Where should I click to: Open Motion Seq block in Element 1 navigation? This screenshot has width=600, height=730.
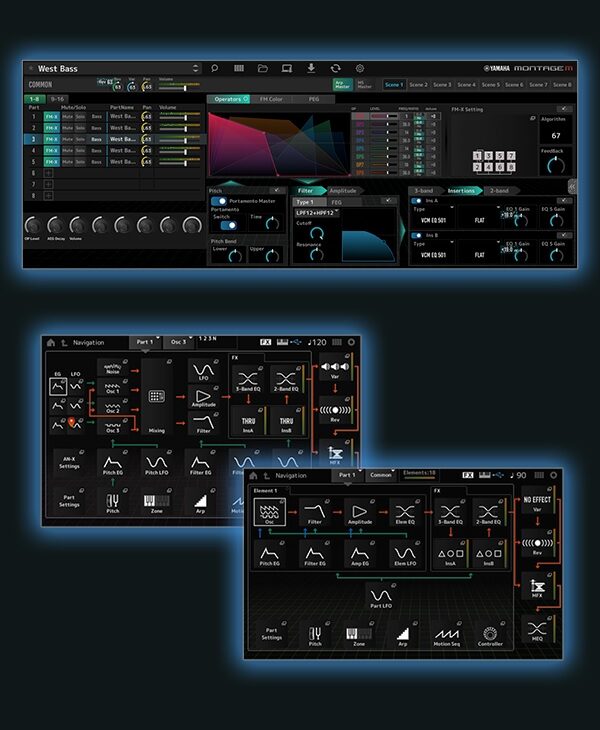pyautogui.click(x=446, y=635)
